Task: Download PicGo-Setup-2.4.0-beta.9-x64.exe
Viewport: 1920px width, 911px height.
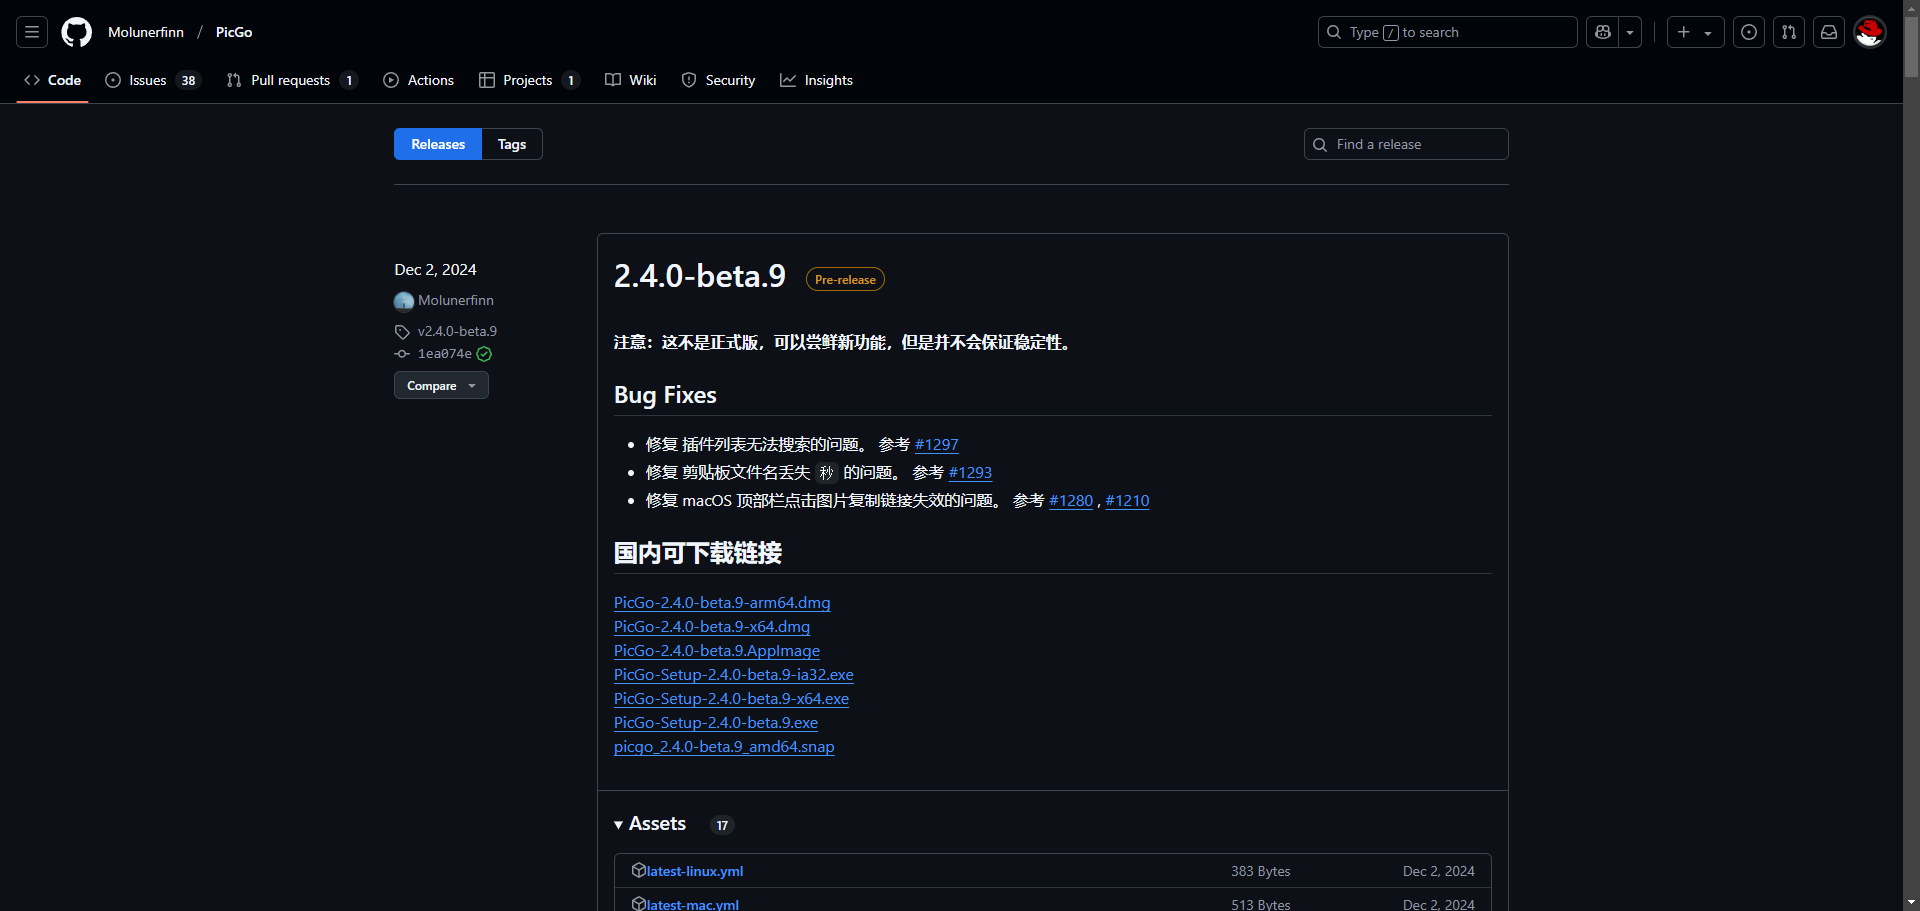Action: point(731,699)
